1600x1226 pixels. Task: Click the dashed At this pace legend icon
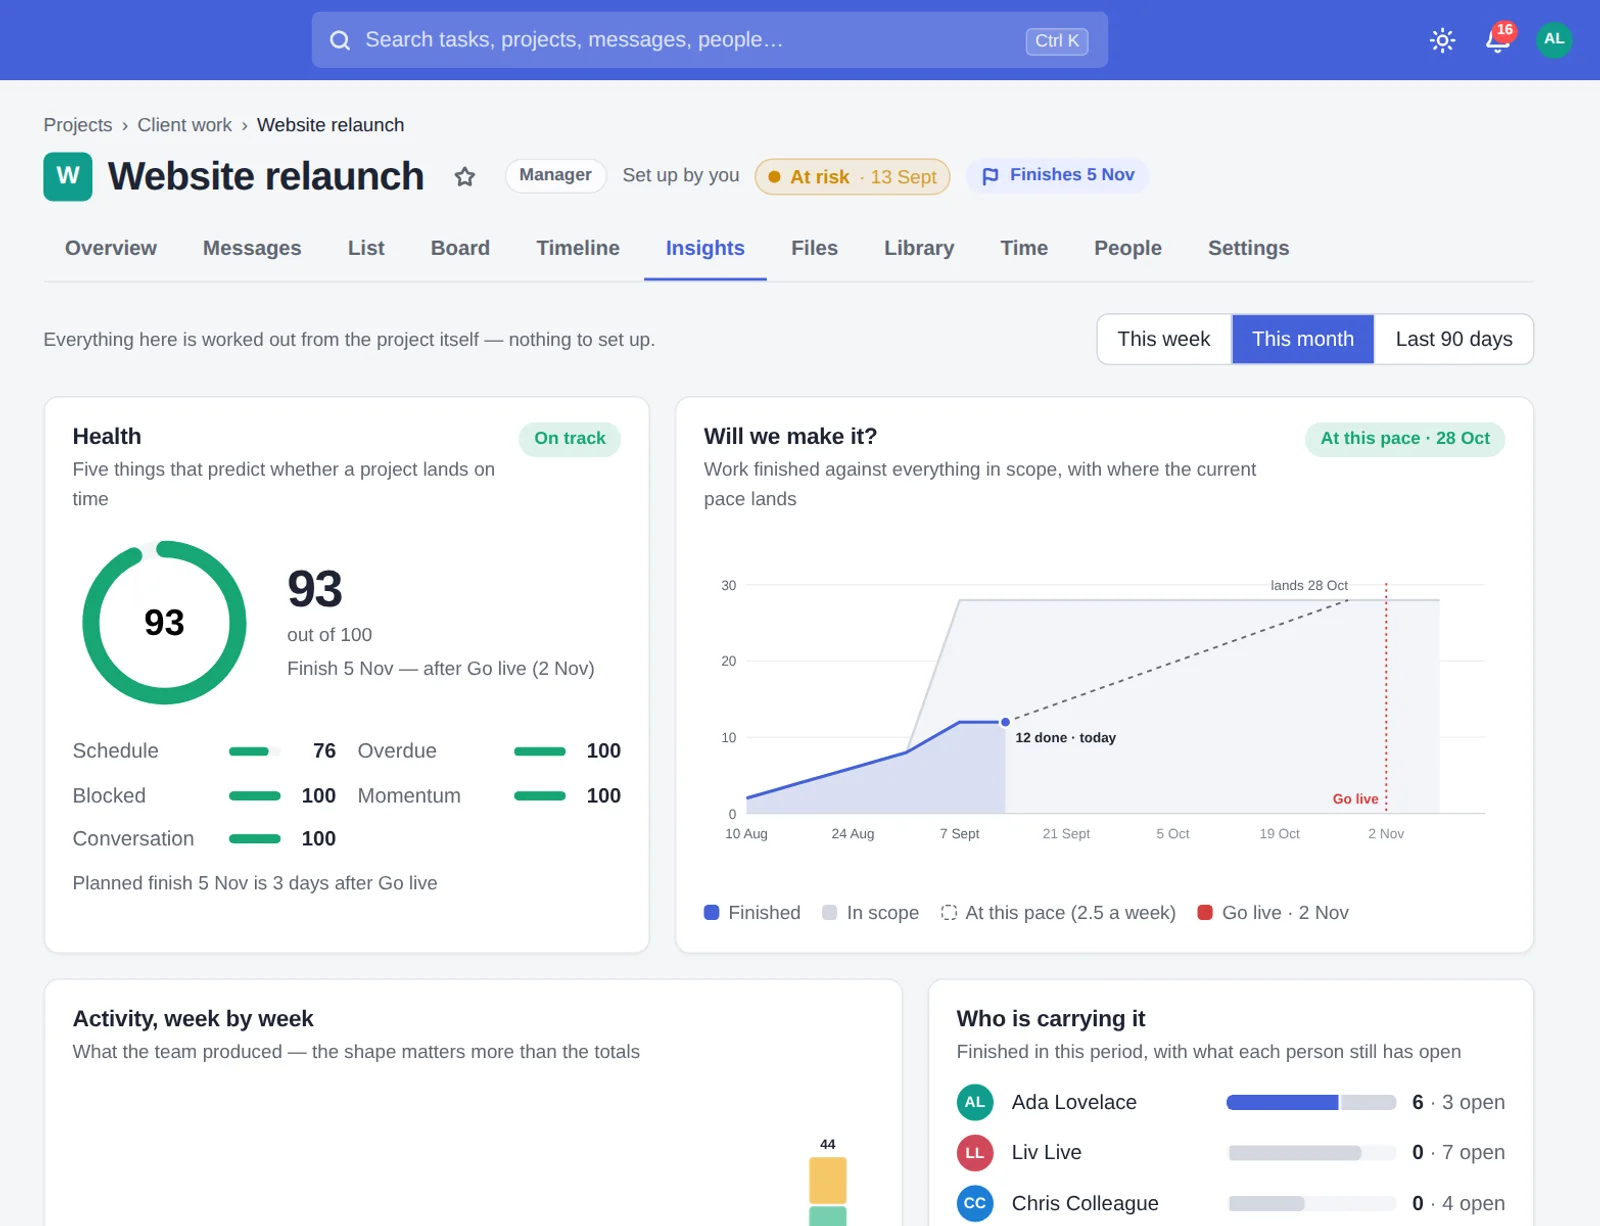click(x=949, y=912)
